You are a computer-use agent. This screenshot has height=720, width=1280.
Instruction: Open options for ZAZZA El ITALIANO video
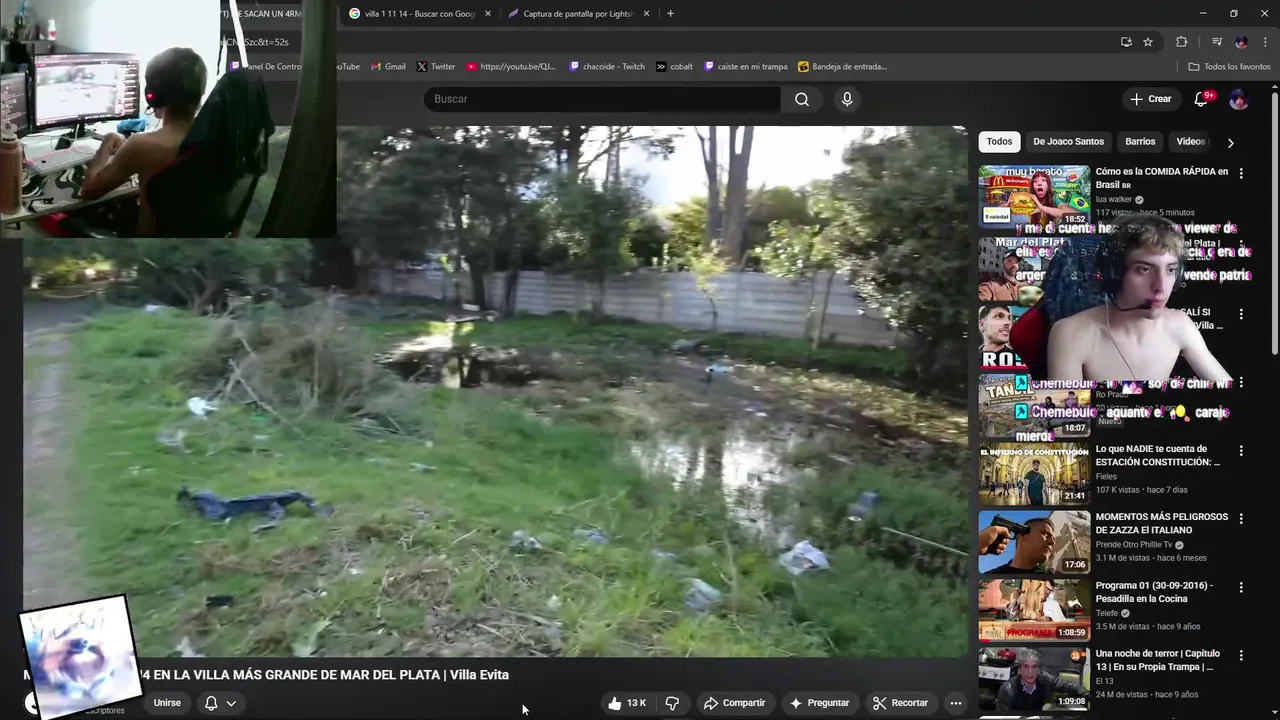[1241, 519]
